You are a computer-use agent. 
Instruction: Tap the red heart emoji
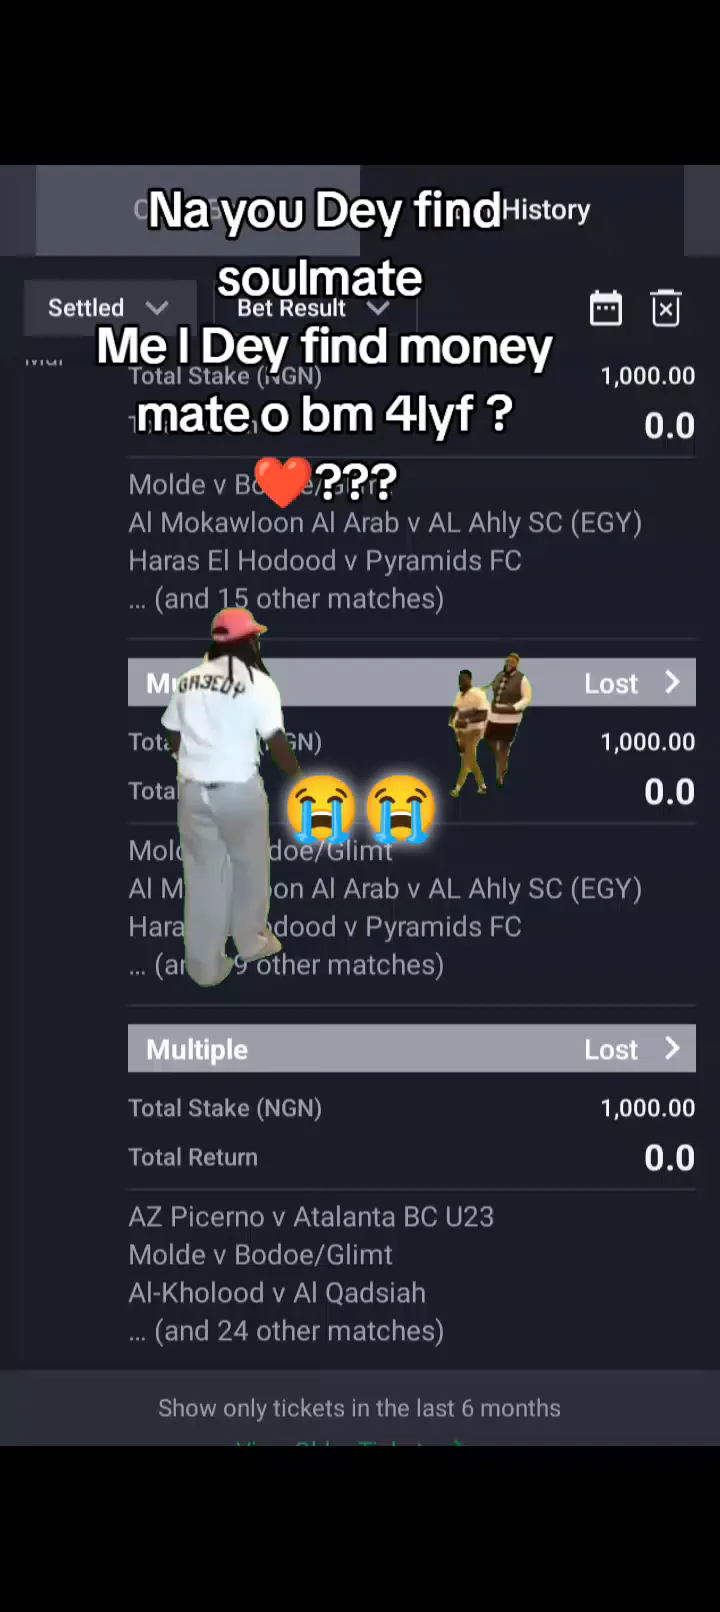[x=281, y=482]
